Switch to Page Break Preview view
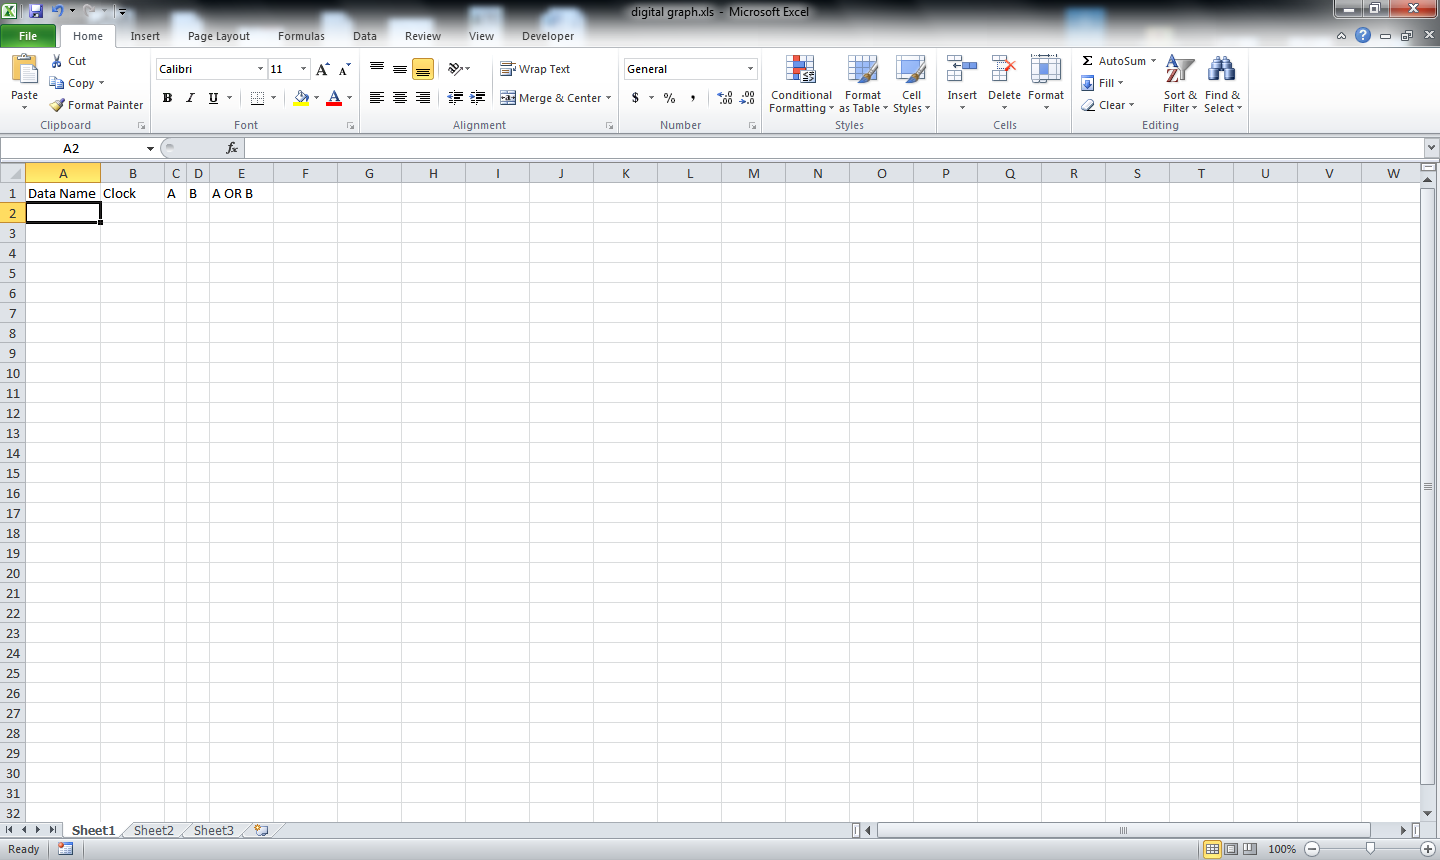1440x860 pixels. click(1250, 849)
